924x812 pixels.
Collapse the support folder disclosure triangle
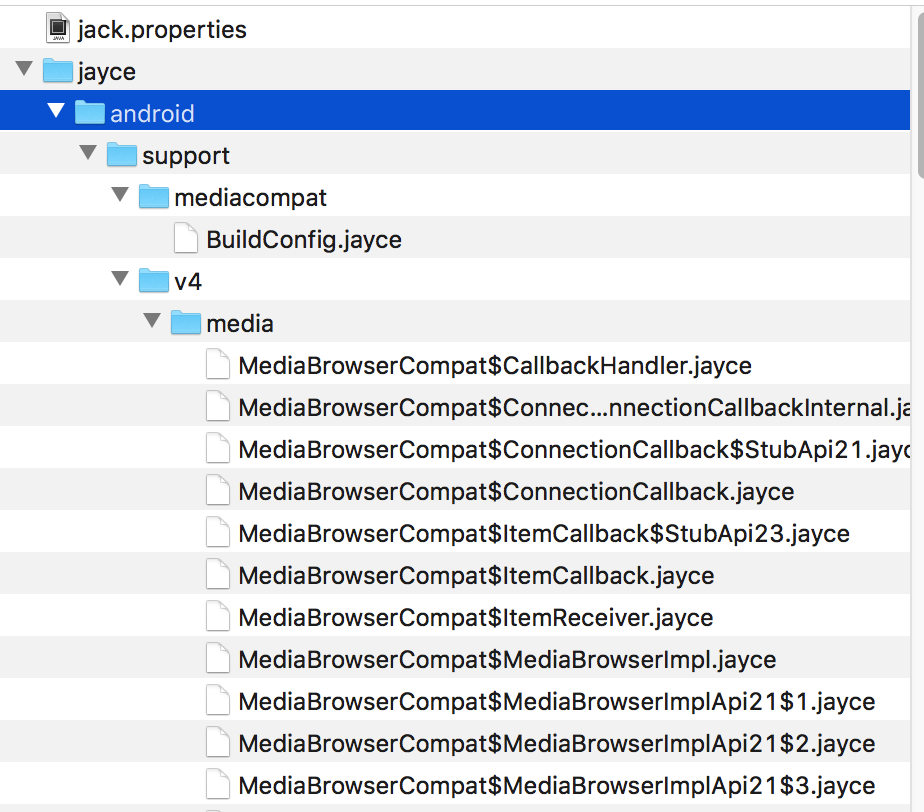pyautogui.click(x=88, y=154)
